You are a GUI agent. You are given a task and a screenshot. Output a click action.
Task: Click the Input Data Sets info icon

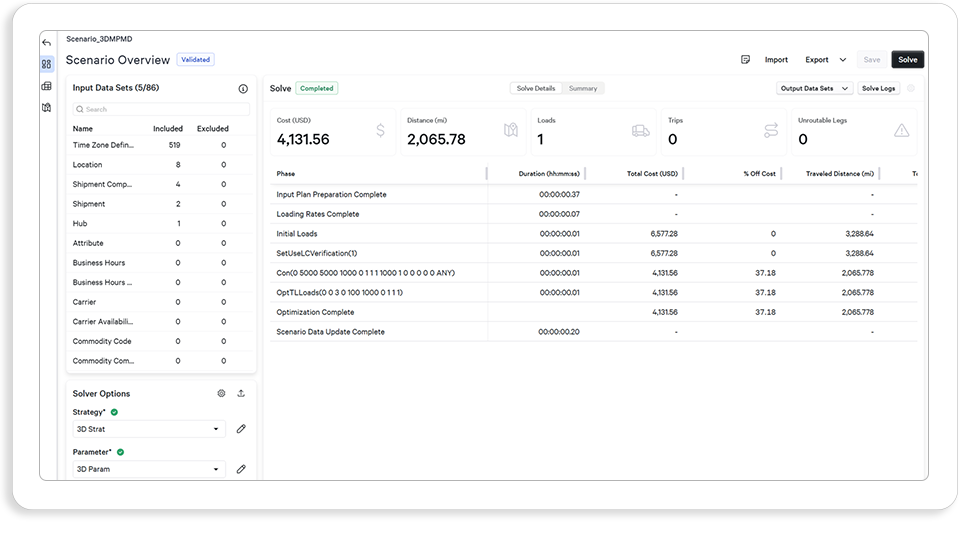click(x=243, y=89)
